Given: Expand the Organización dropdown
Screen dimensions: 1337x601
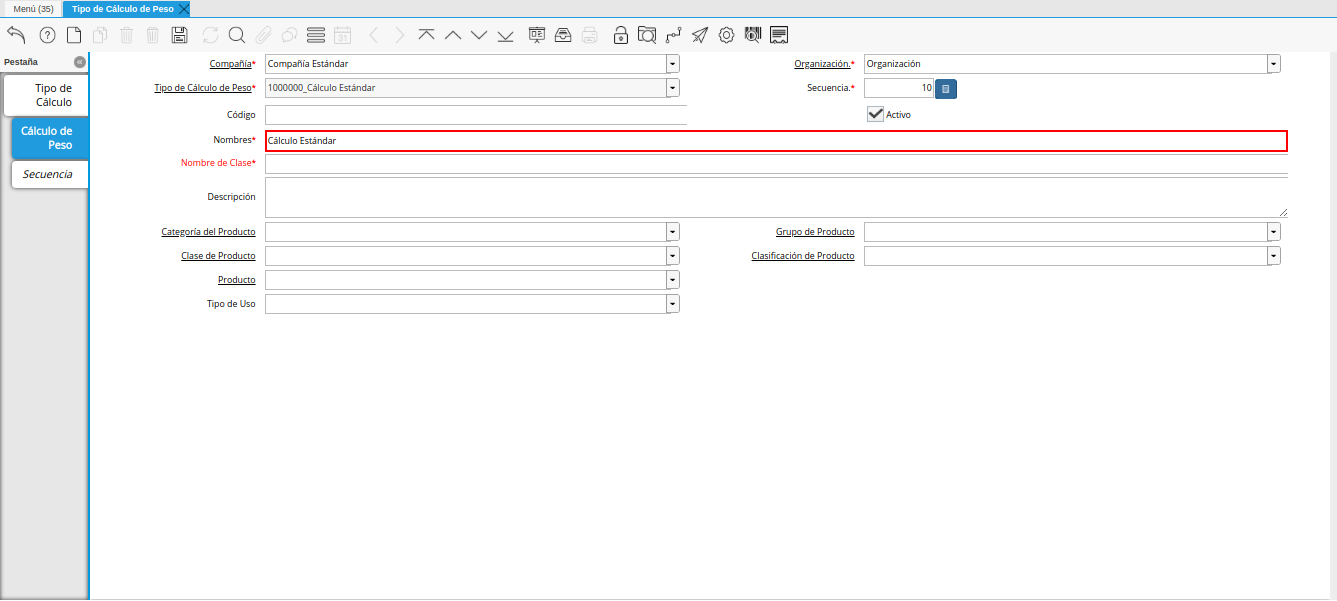Looking at the screenshot, I should coord(1274,64).
